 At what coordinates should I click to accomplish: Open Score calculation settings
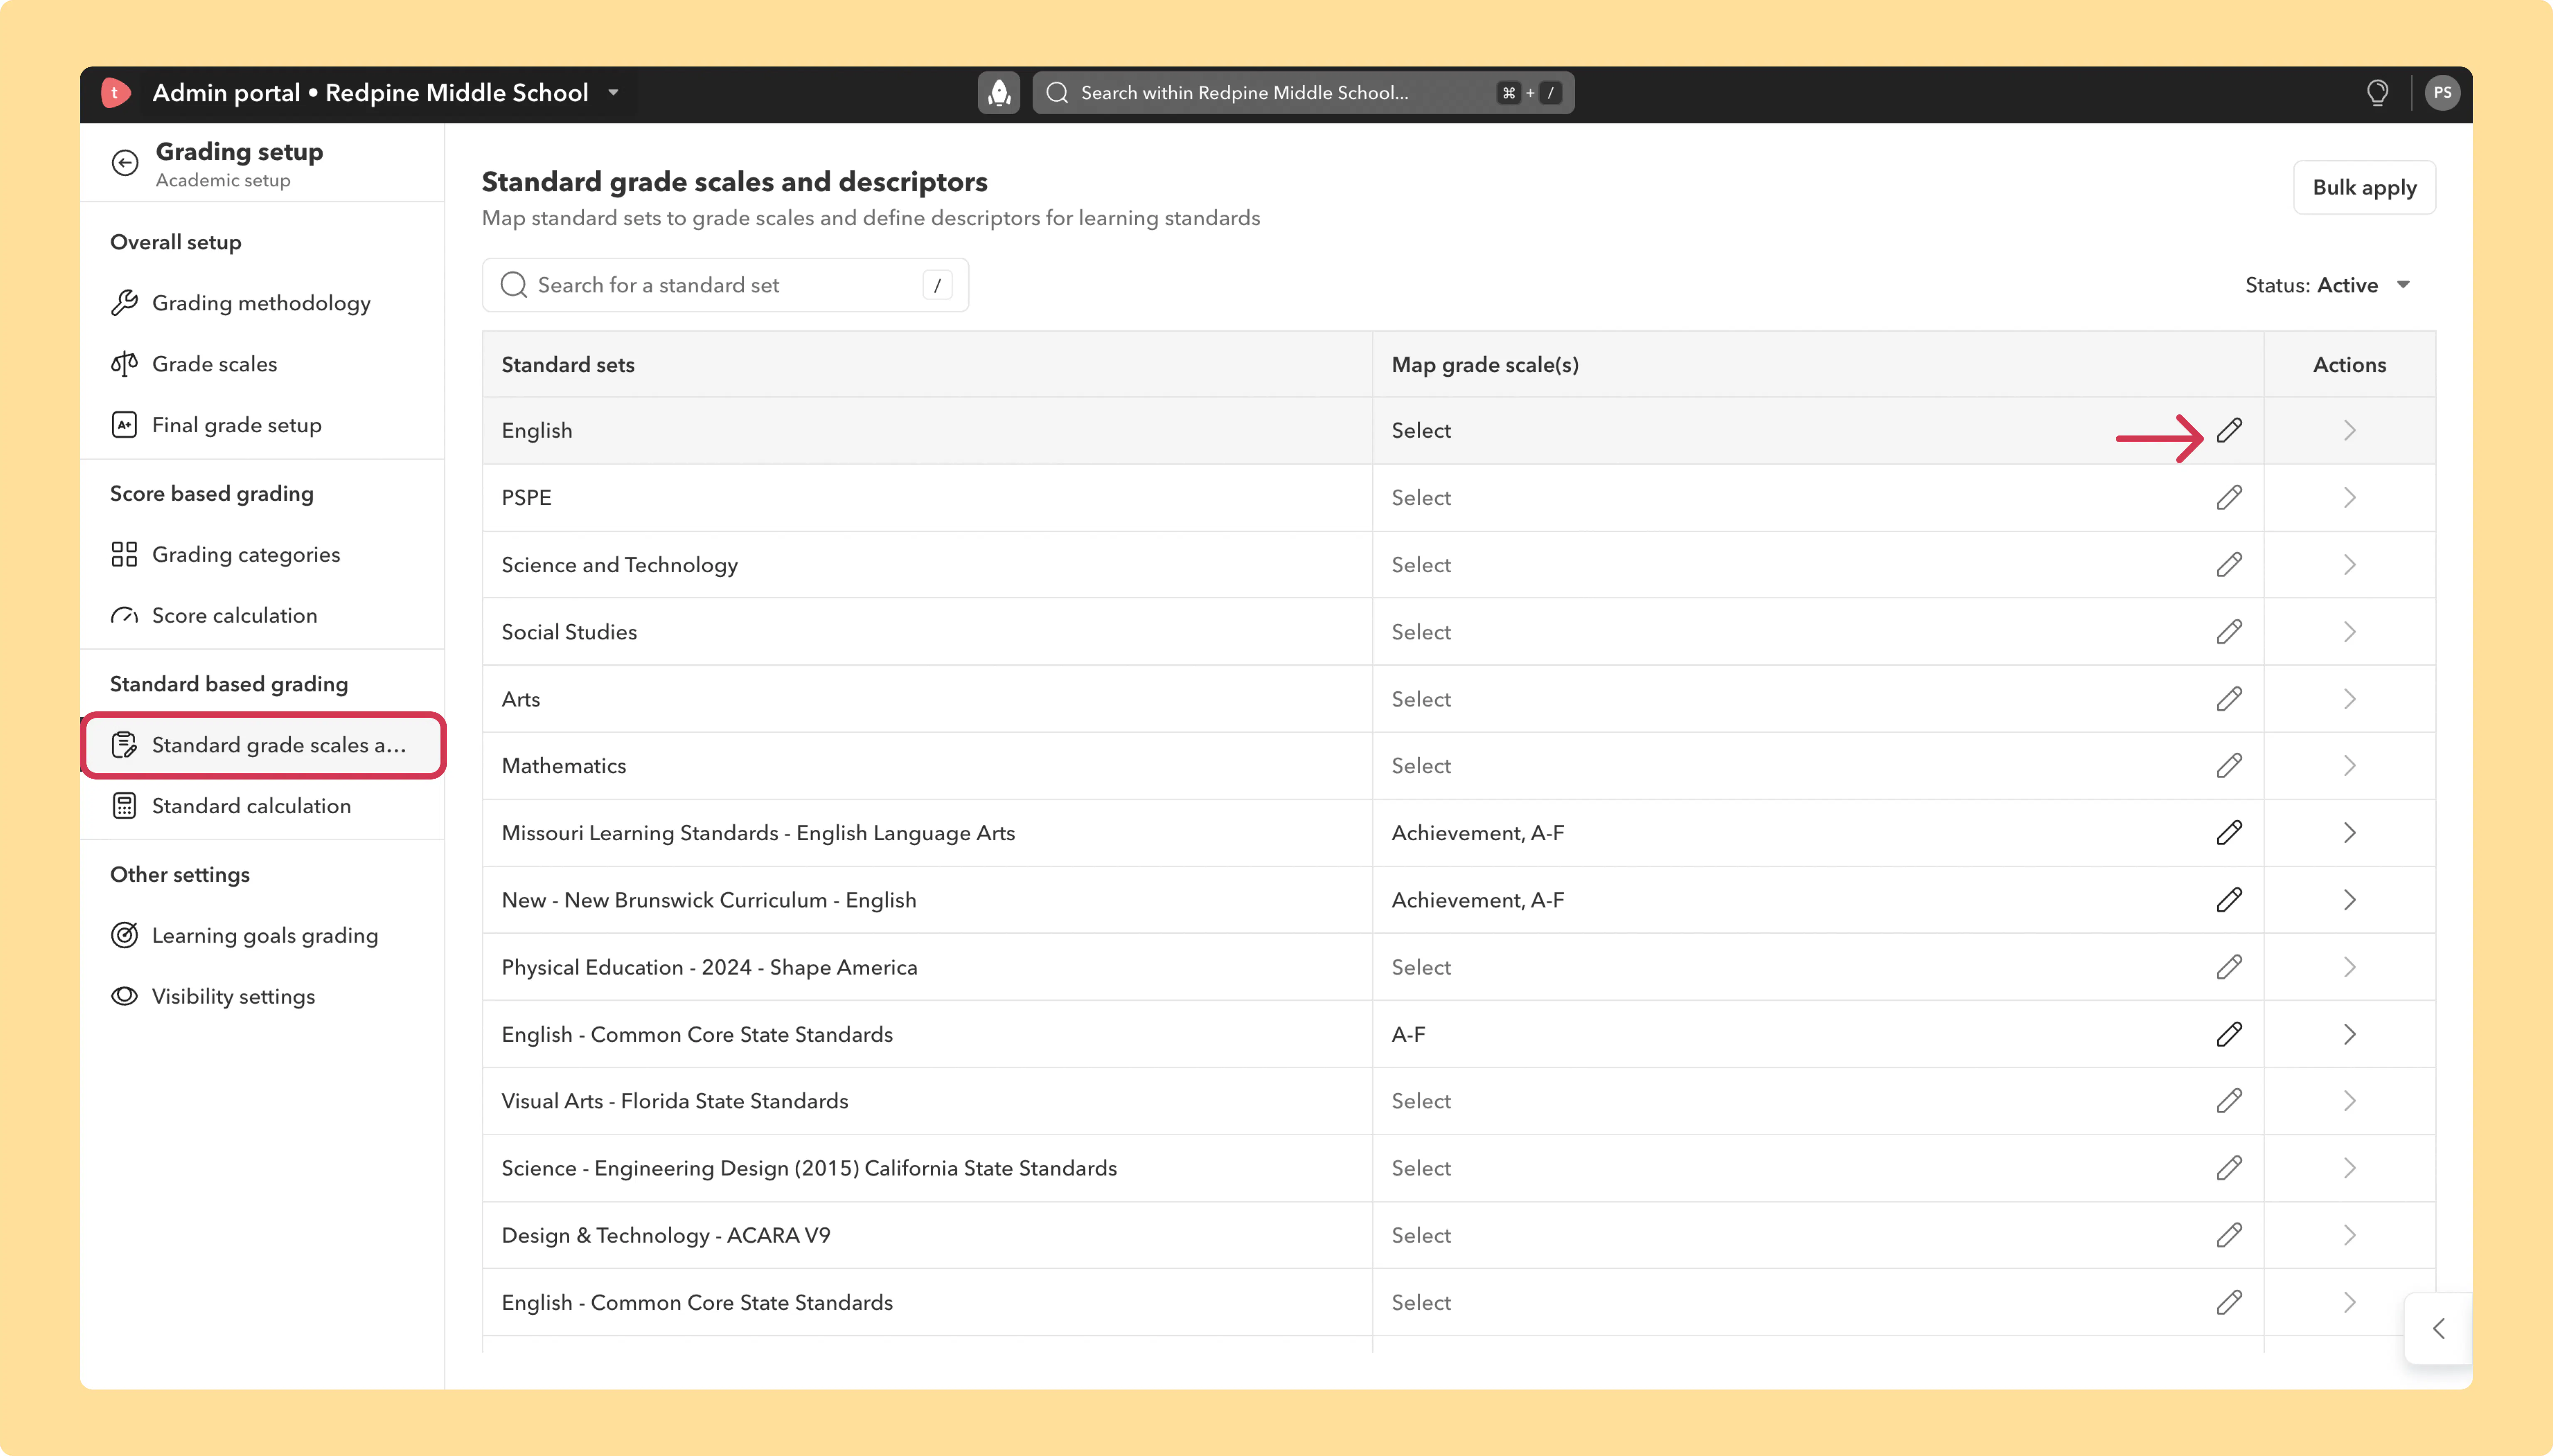tap(262, 615)
